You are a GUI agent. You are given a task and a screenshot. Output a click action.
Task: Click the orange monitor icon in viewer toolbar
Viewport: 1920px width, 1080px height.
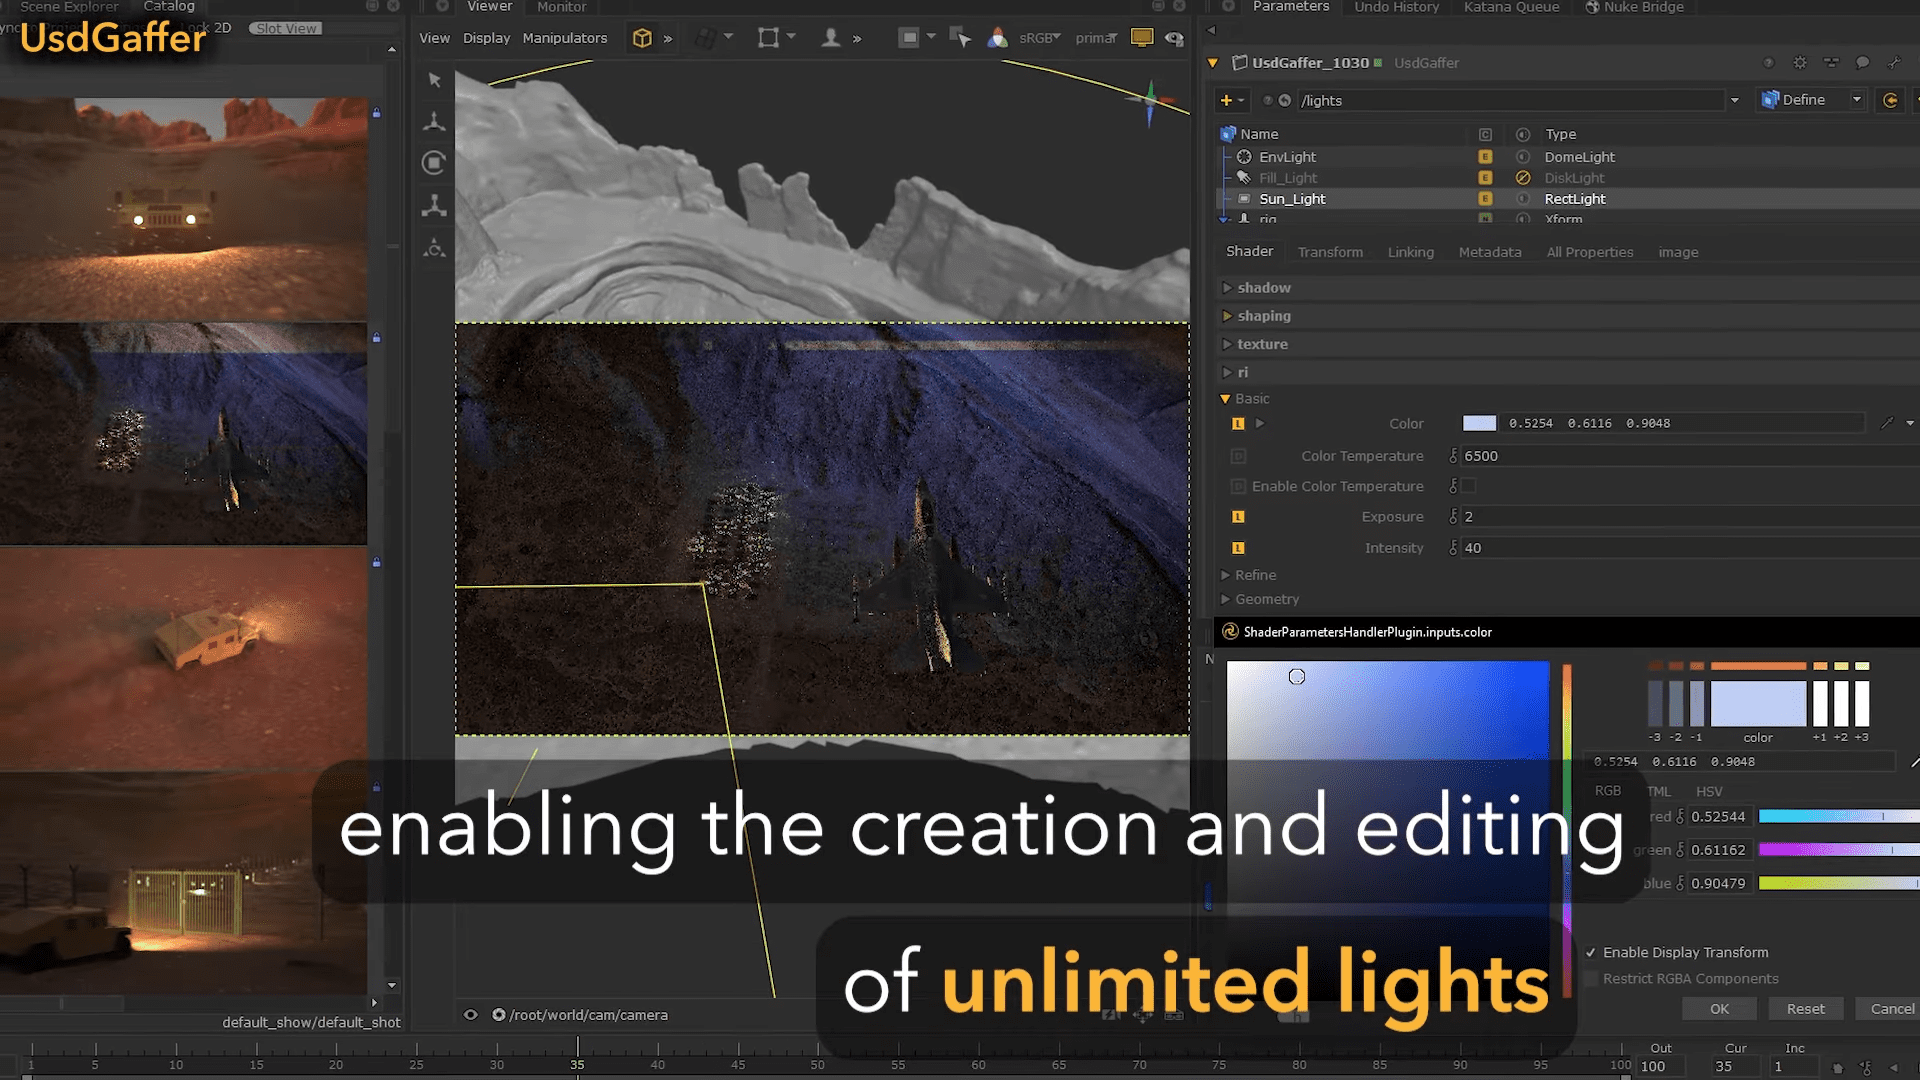1141,38
